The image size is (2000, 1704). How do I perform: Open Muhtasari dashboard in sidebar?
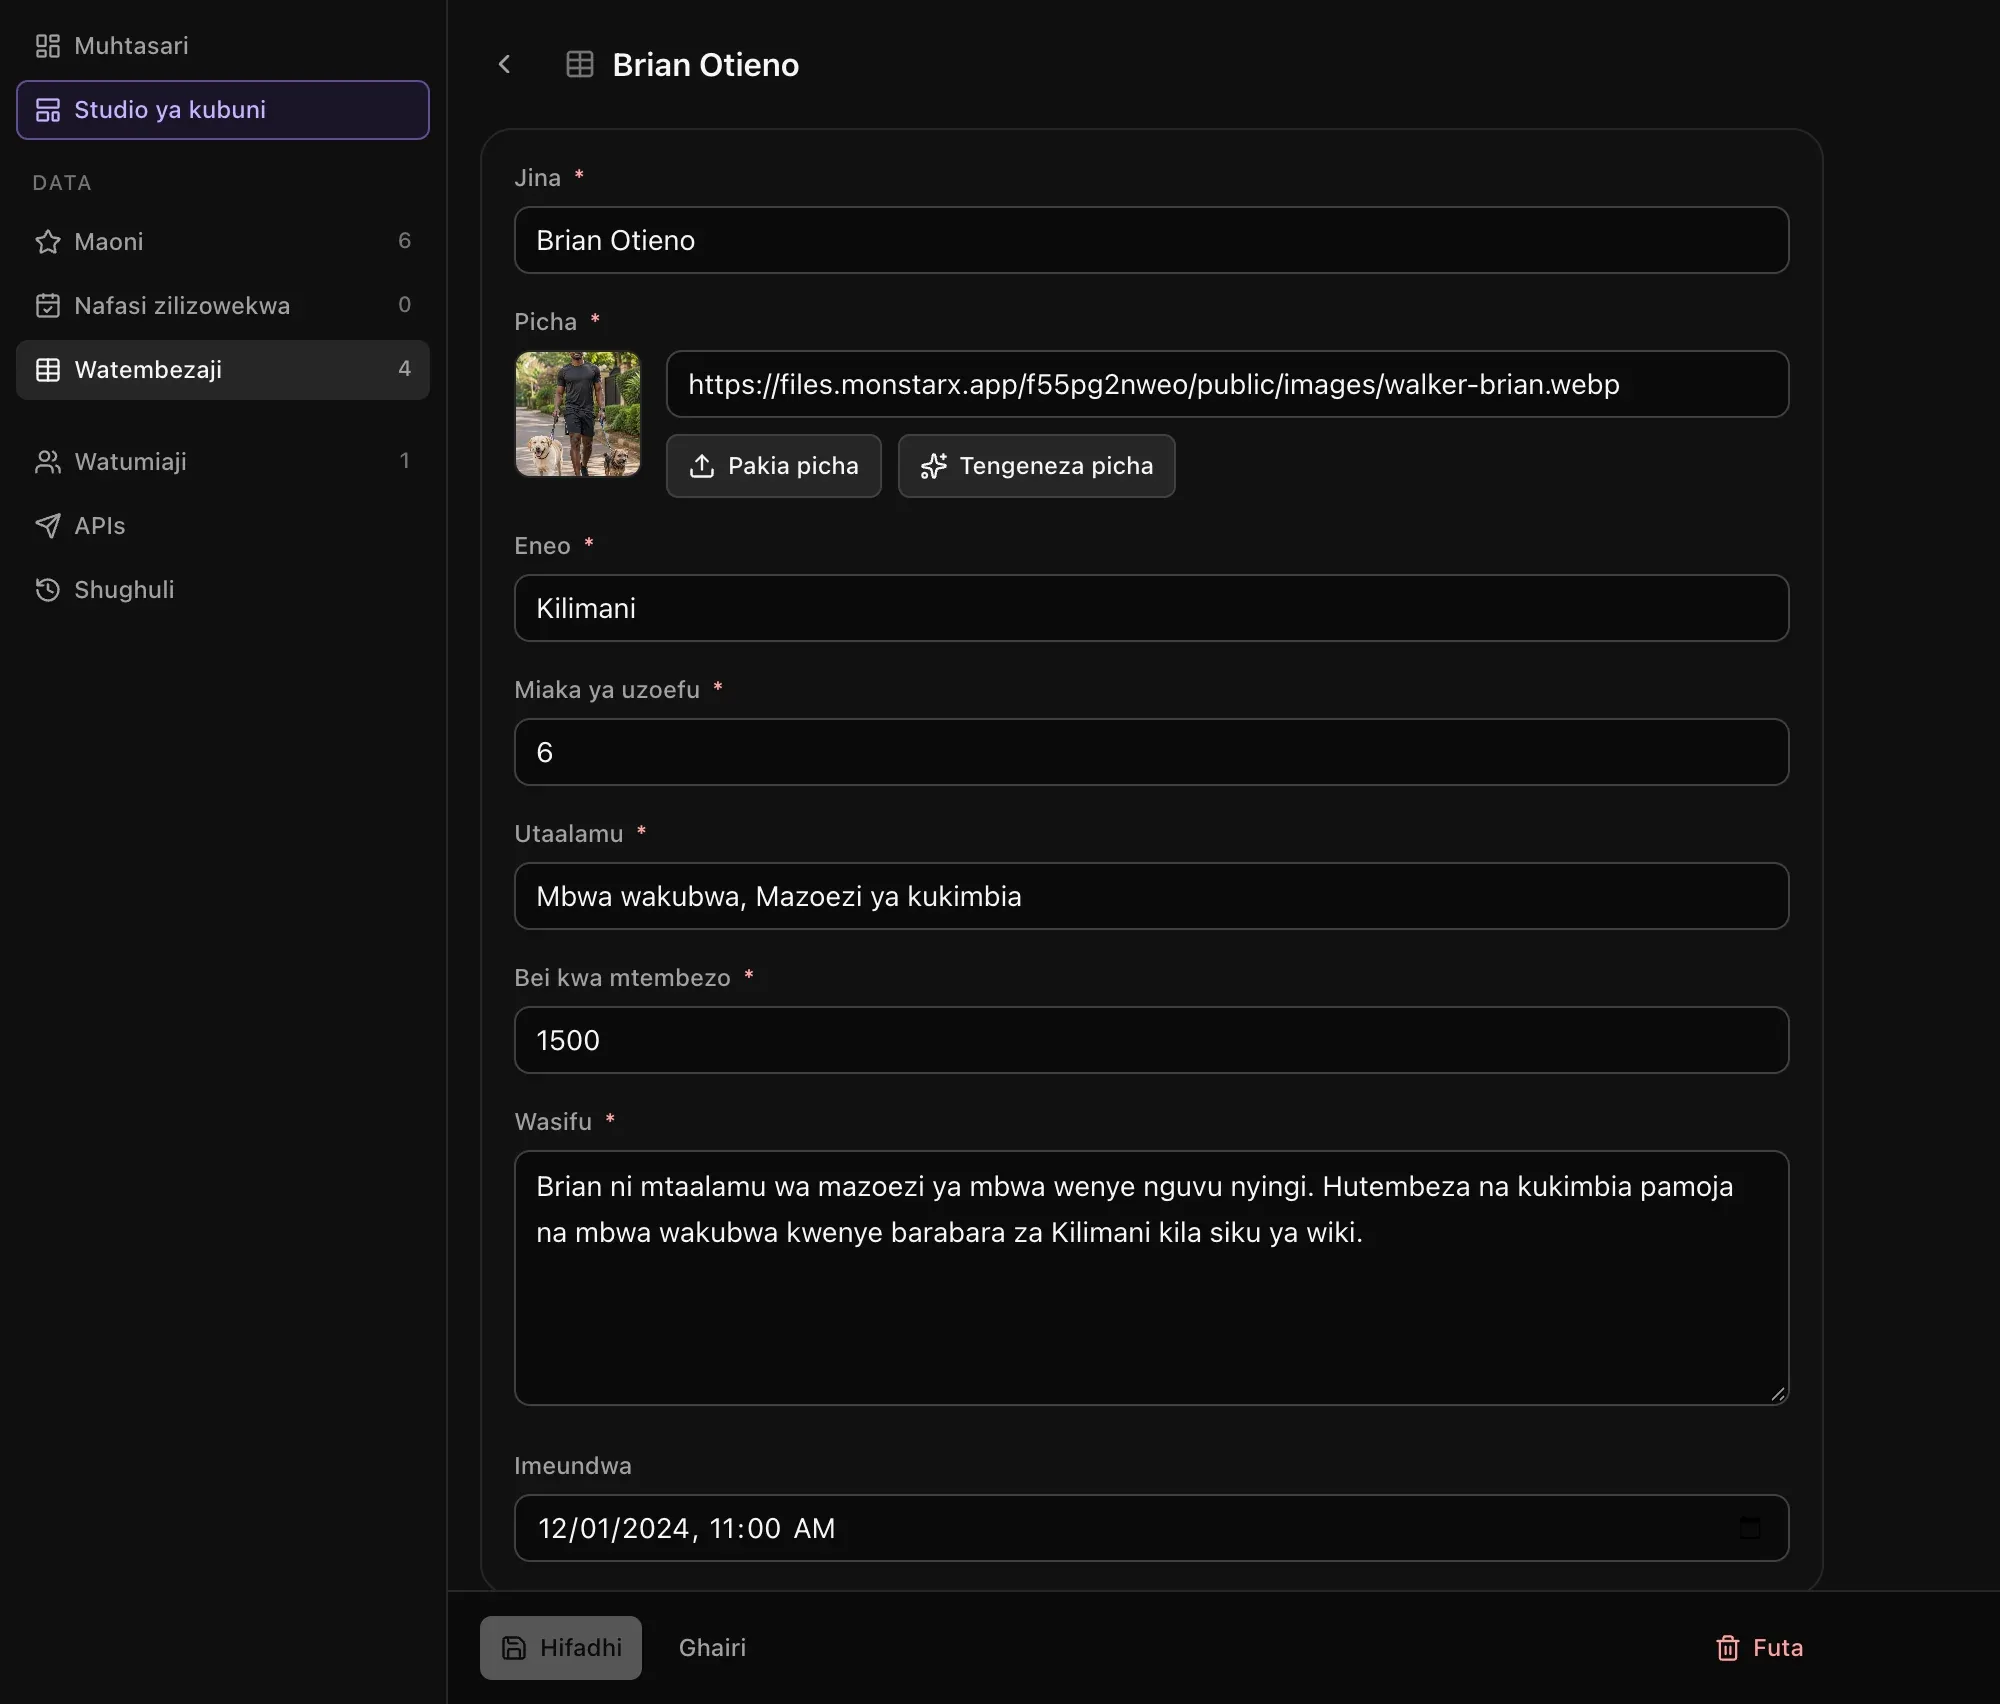tap(222, 46)
